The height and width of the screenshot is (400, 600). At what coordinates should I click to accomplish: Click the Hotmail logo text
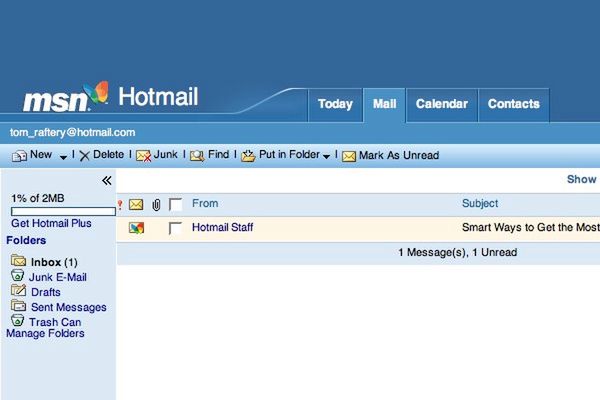click(158, 96)
